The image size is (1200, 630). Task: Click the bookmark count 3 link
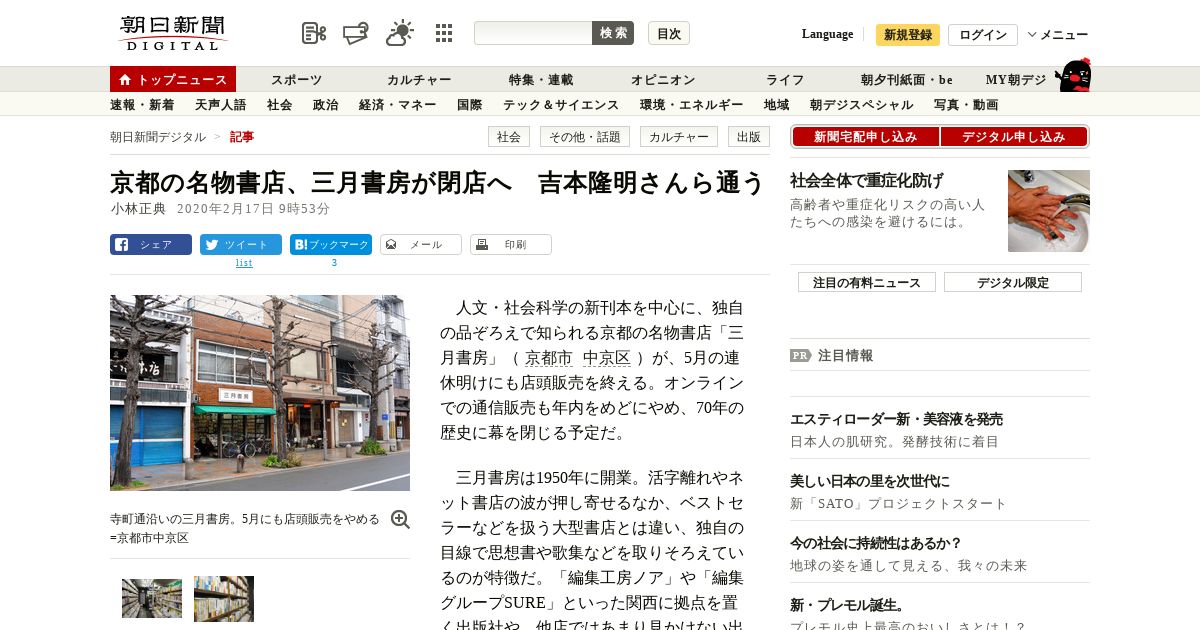click(334, 263)
